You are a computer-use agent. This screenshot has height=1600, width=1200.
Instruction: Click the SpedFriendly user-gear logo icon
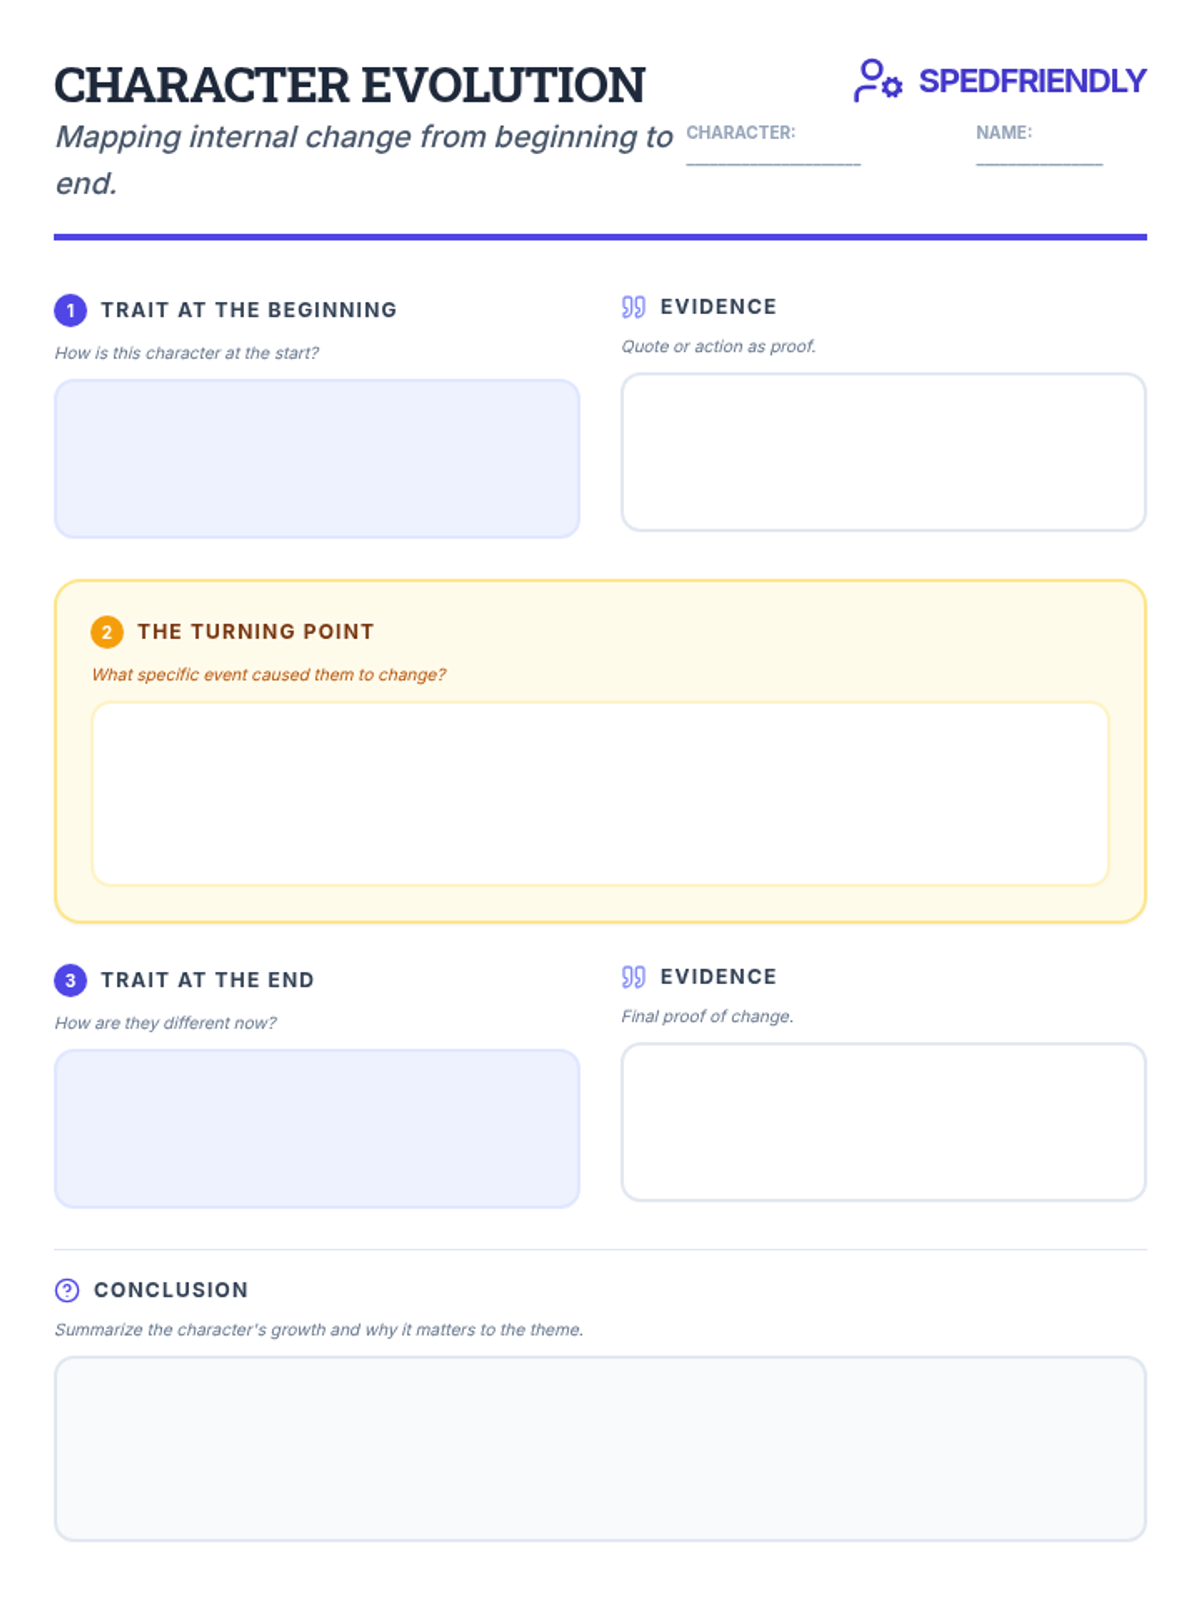click(878, 80)
